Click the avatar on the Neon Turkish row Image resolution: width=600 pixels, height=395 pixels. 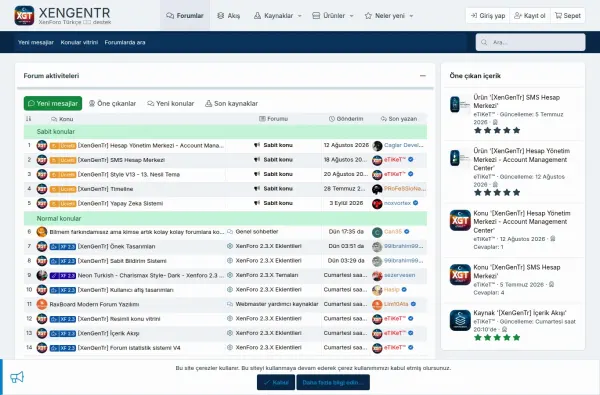(x=42, y=276)
